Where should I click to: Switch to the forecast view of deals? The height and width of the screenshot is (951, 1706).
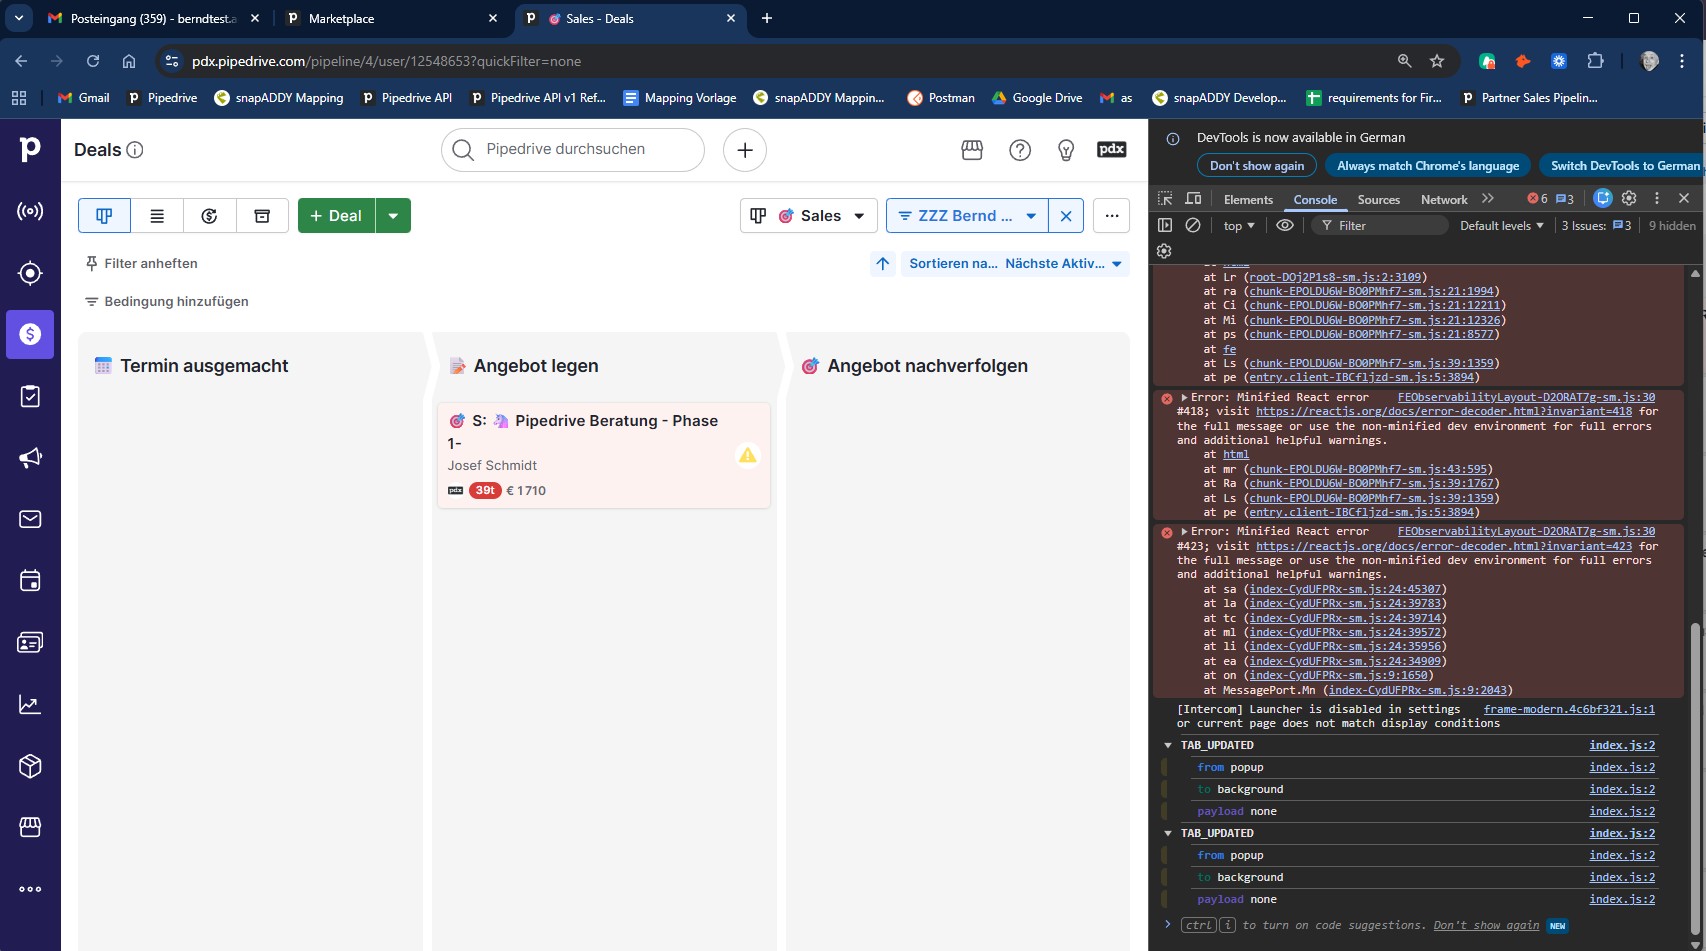point(209,215)
